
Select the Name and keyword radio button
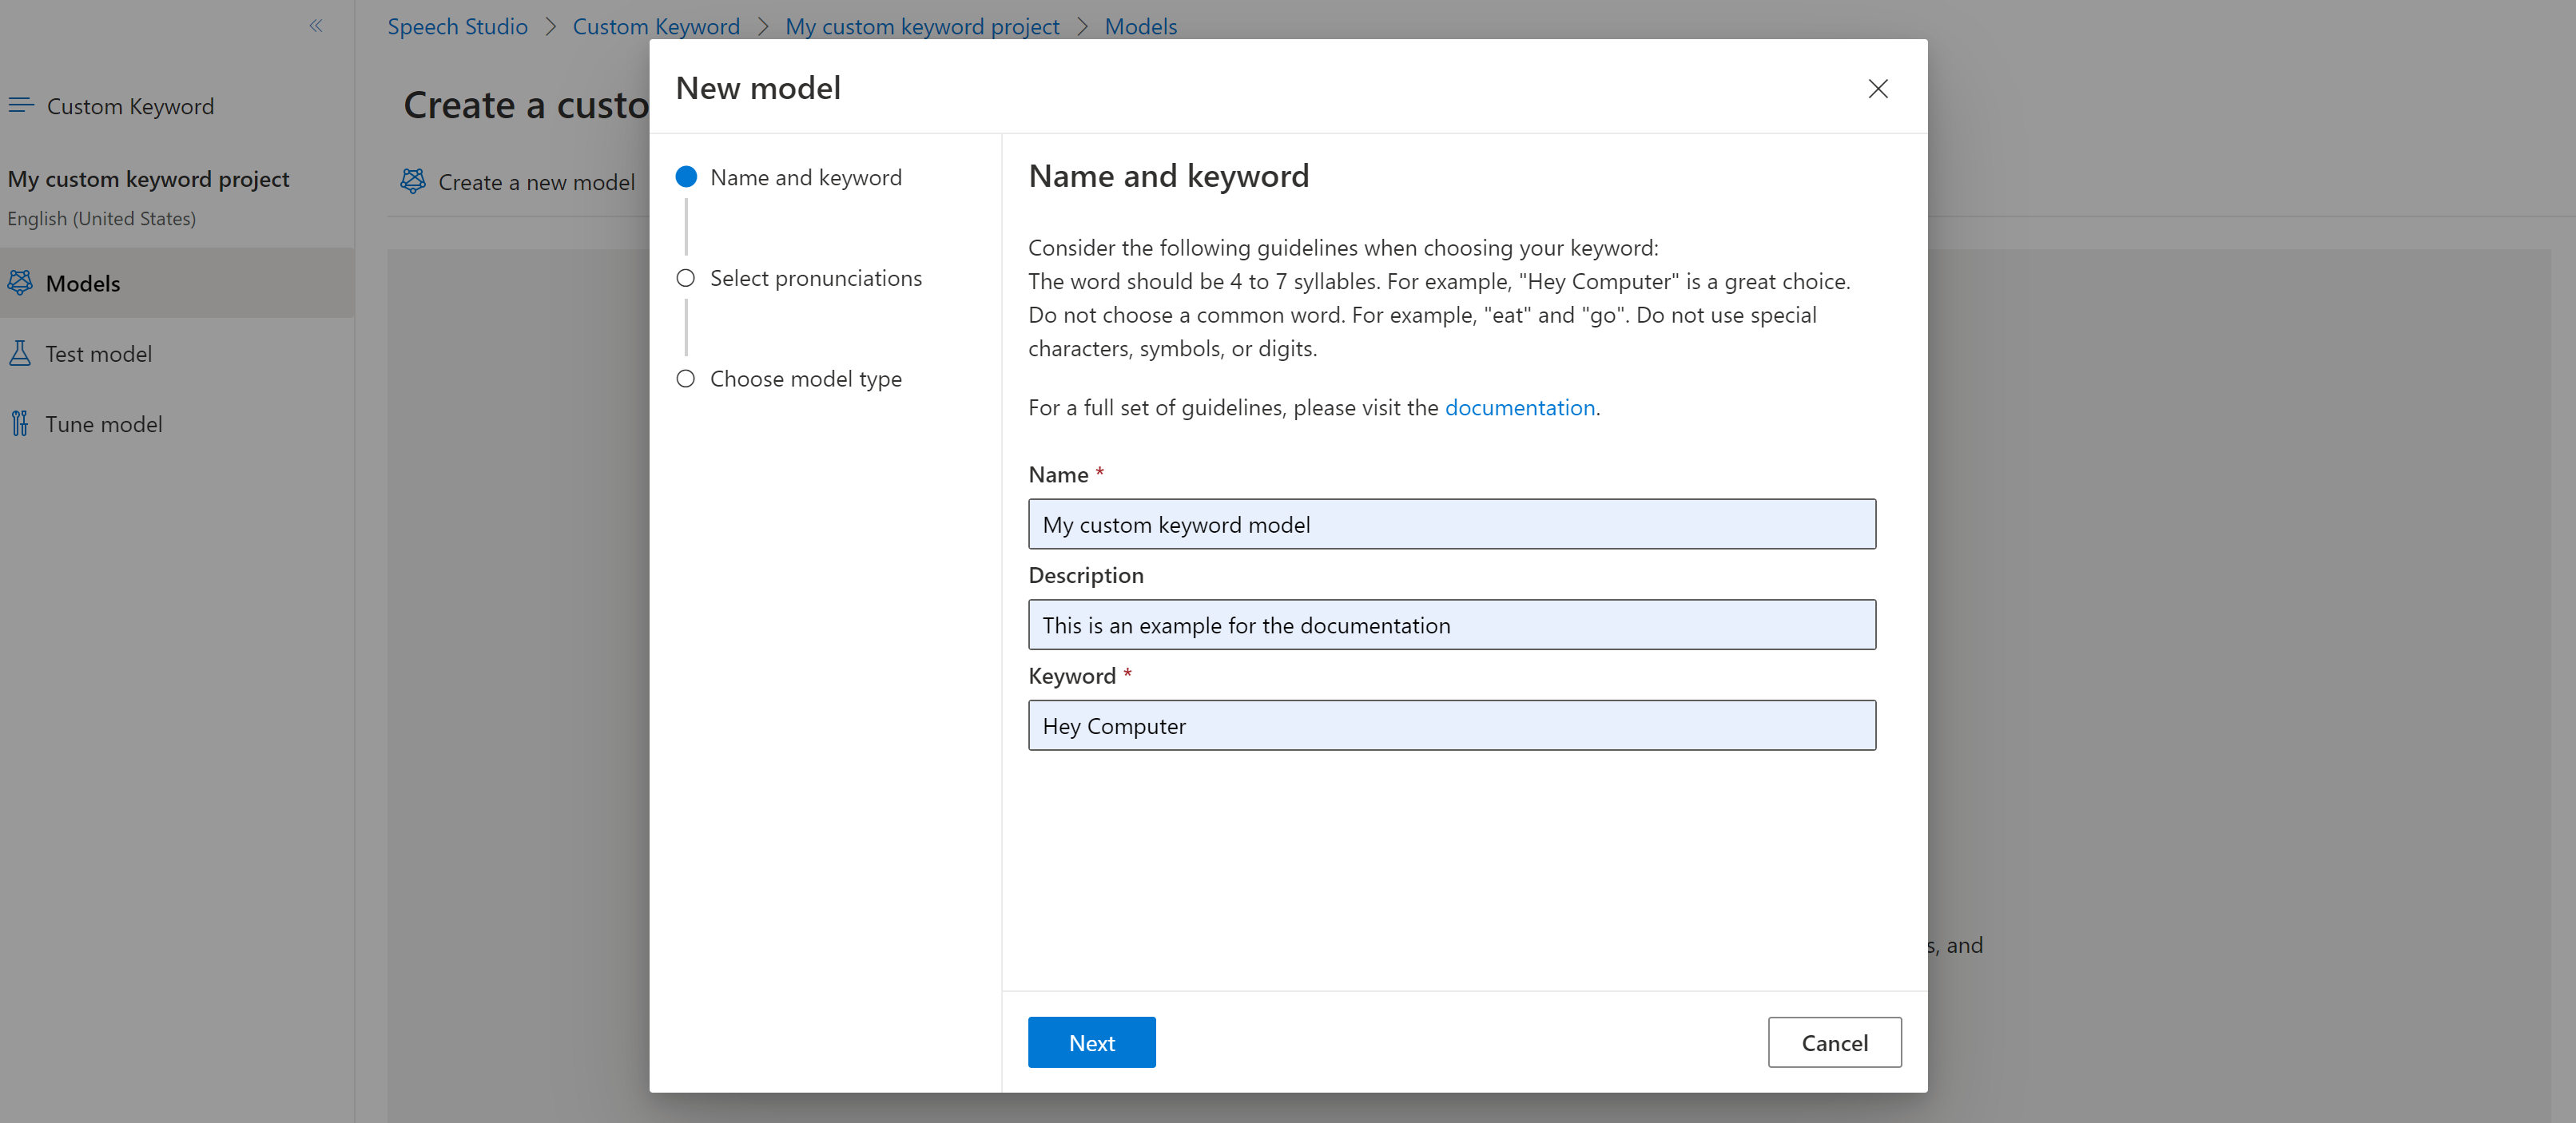685,177
